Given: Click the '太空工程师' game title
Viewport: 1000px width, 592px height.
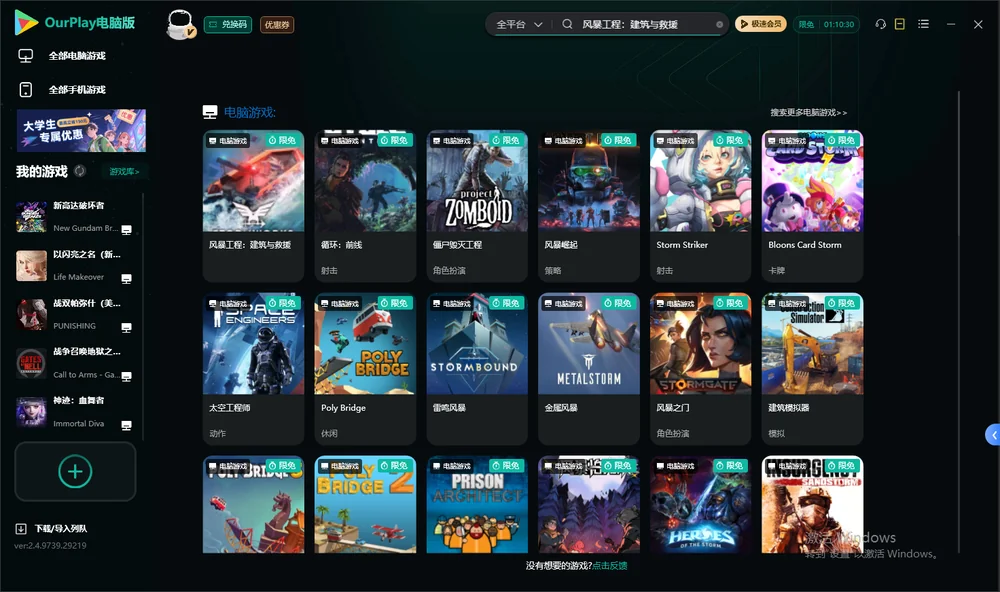Looking at the screenshot, I should (x=230, y=408).
